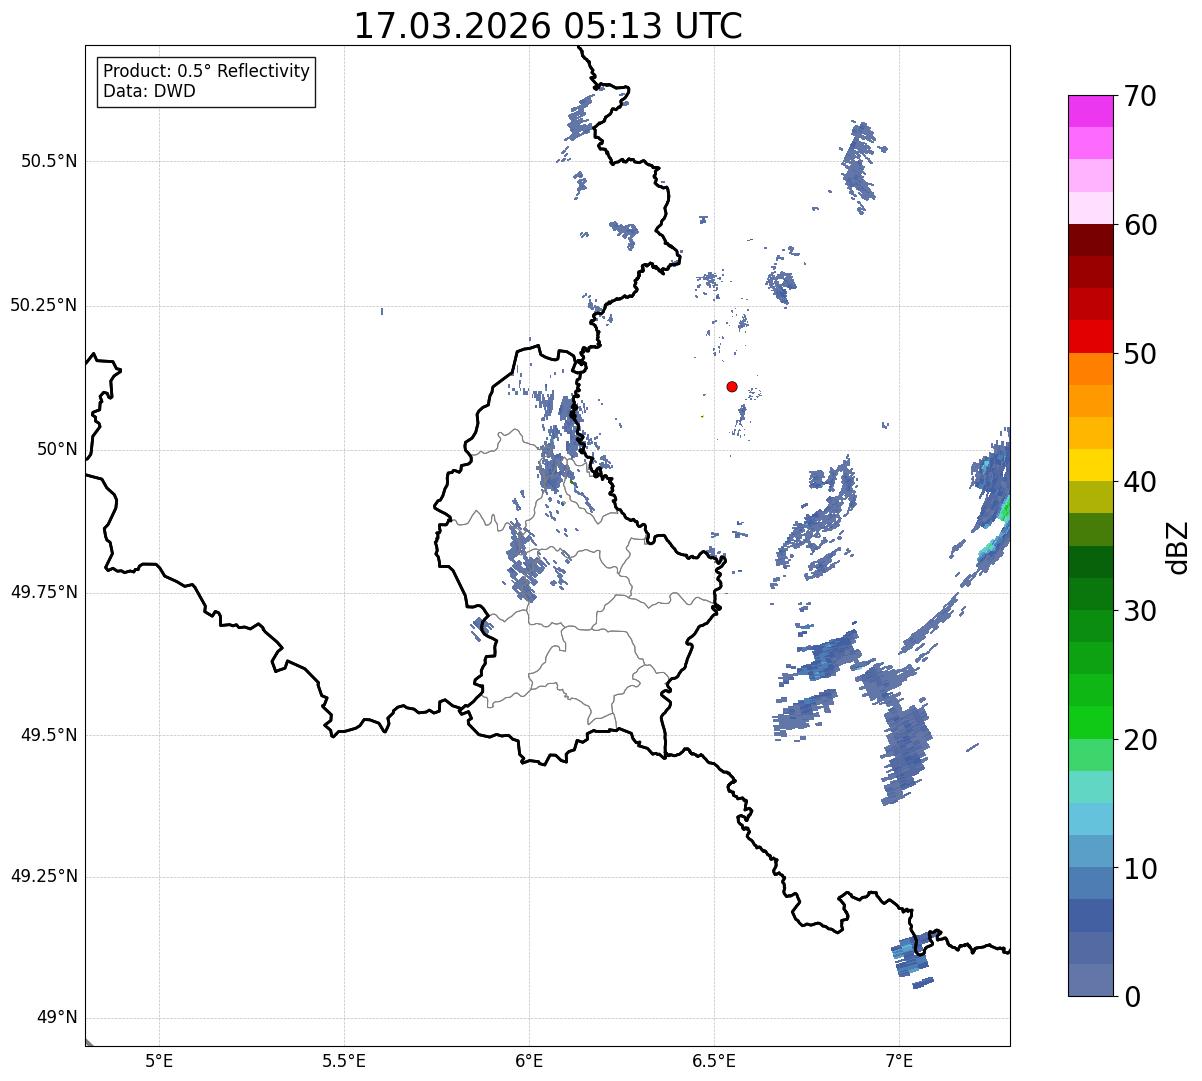Click the '49°N' latitude label
Image resolution: width=1202 pixels, height=1081 pixels.
point(57,1018)
